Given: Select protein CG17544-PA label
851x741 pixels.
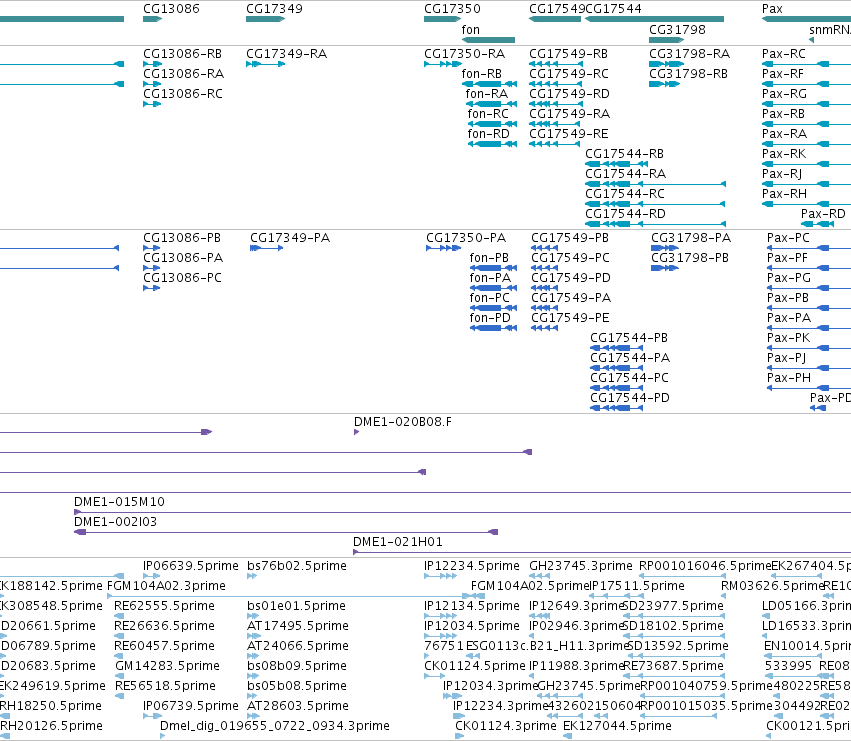Looking at the screenshot, I should tap(630, 358).
